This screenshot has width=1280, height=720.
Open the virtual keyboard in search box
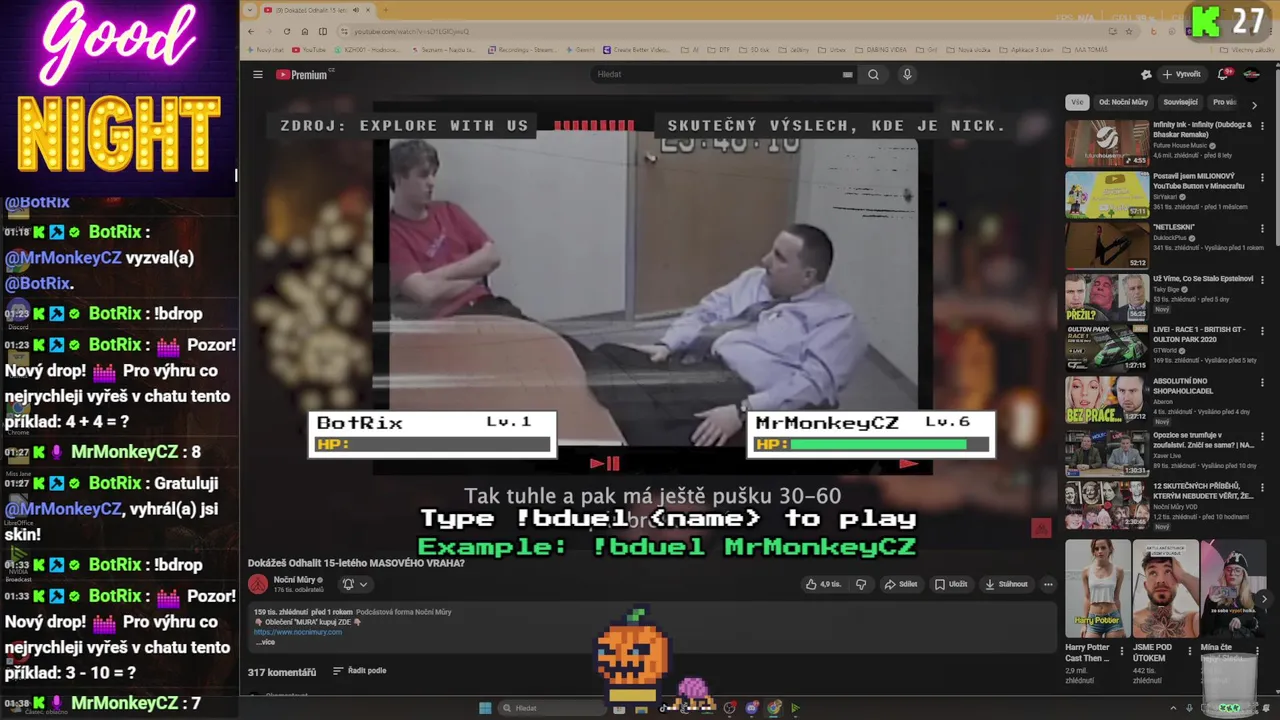pyautogui.click(x=847, y=75)
